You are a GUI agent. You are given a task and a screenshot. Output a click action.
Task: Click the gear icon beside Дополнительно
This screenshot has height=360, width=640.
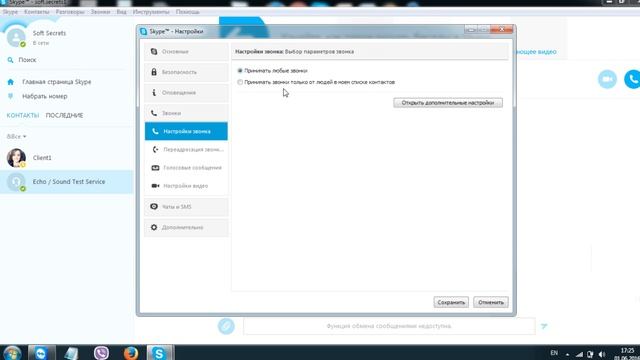click(x=154, y=227)
